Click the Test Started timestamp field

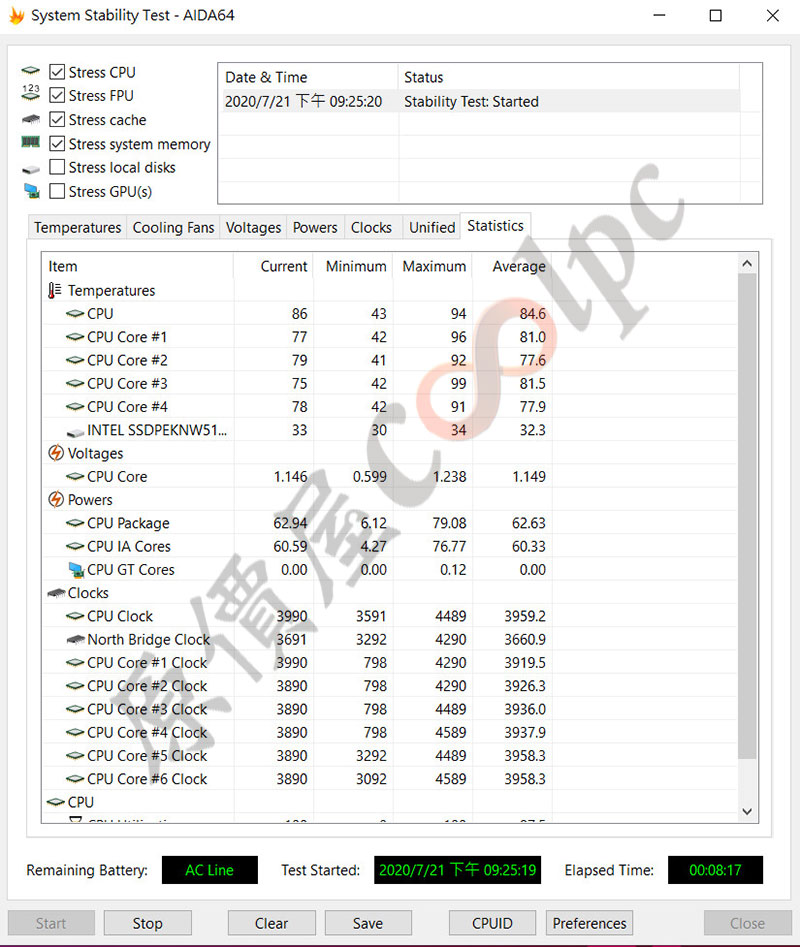457,870
